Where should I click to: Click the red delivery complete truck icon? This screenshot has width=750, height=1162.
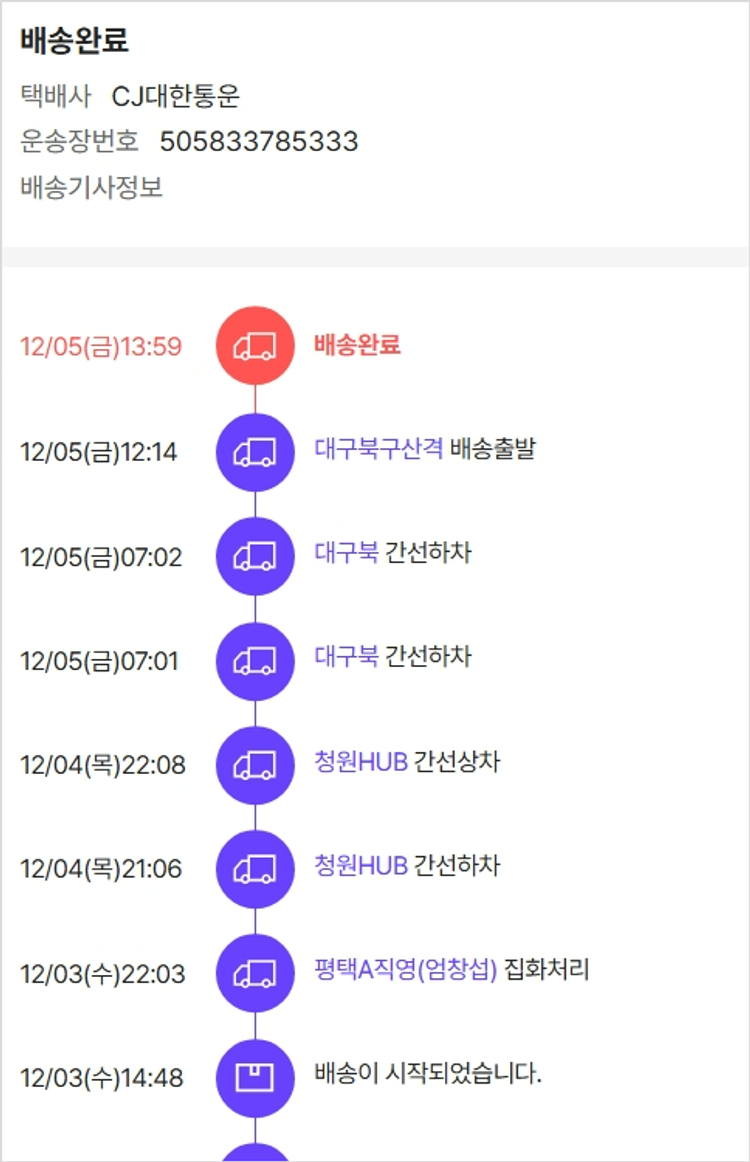(255, 346)
